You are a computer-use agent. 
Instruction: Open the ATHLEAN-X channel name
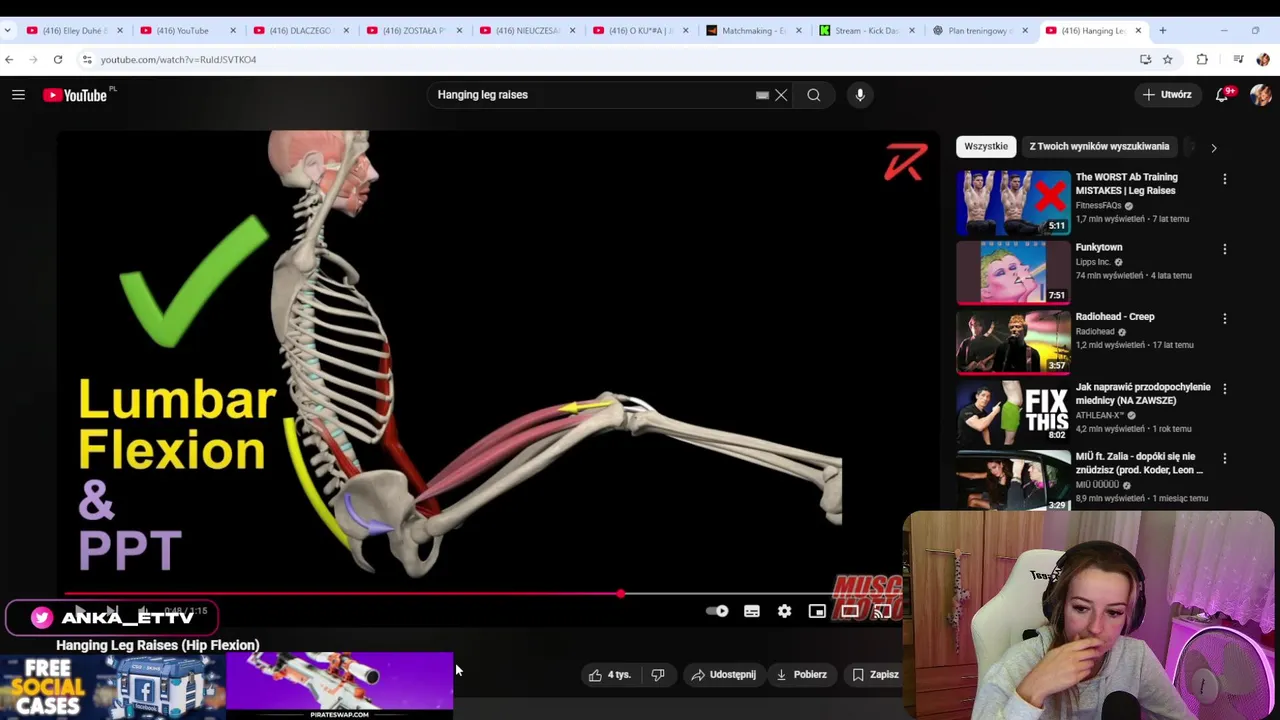[1098, 415]
